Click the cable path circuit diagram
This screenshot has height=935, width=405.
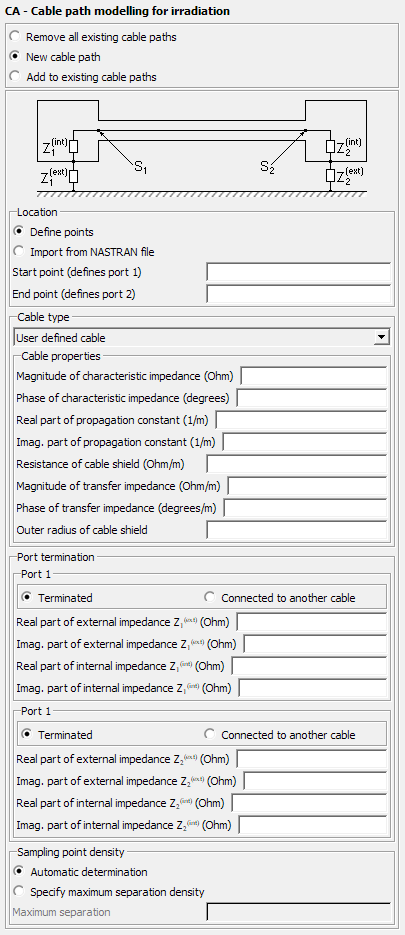click(202, 148)
